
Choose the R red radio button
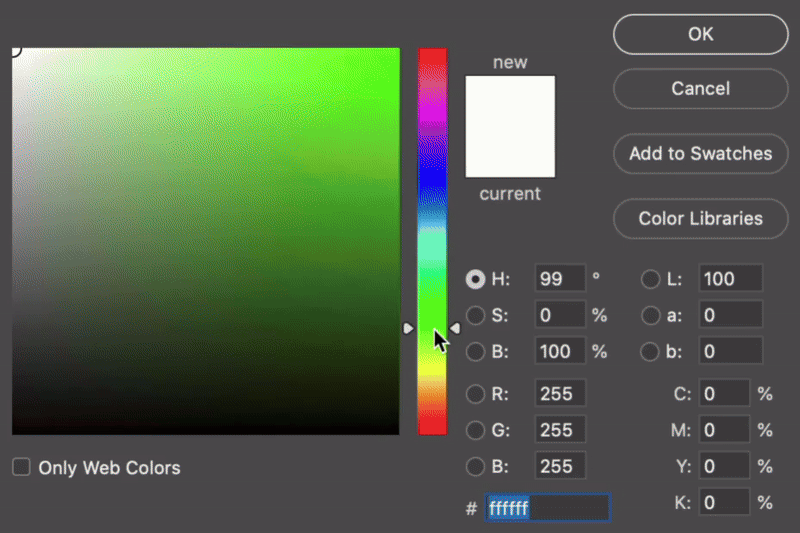tap(476, 394)
